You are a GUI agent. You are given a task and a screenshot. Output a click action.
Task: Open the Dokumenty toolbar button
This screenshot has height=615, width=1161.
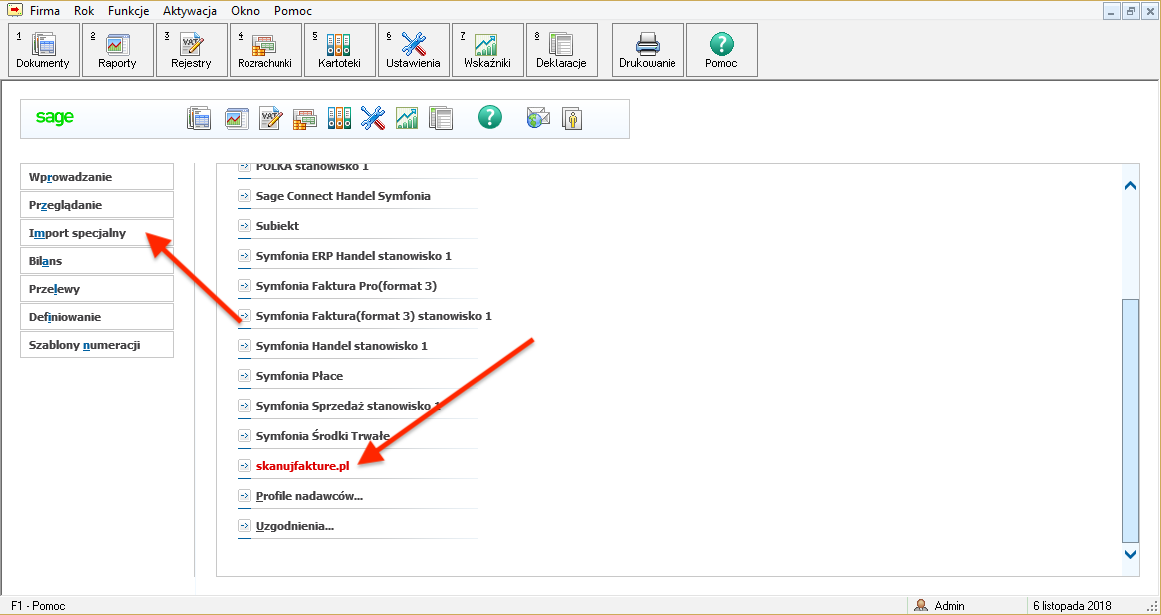pyautogui.click(x=43, y=50)
